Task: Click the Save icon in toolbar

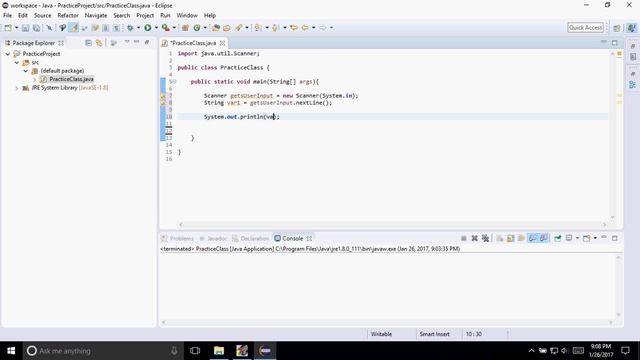Action: (x=25, y=28)
